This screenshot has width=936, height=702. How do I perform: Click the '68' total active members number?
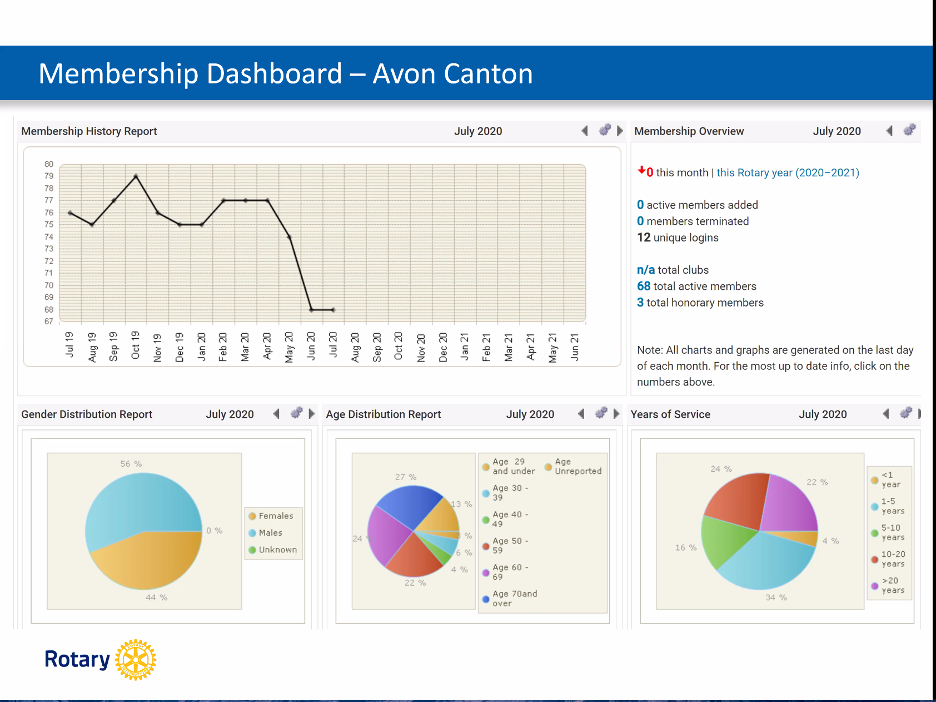643,286
